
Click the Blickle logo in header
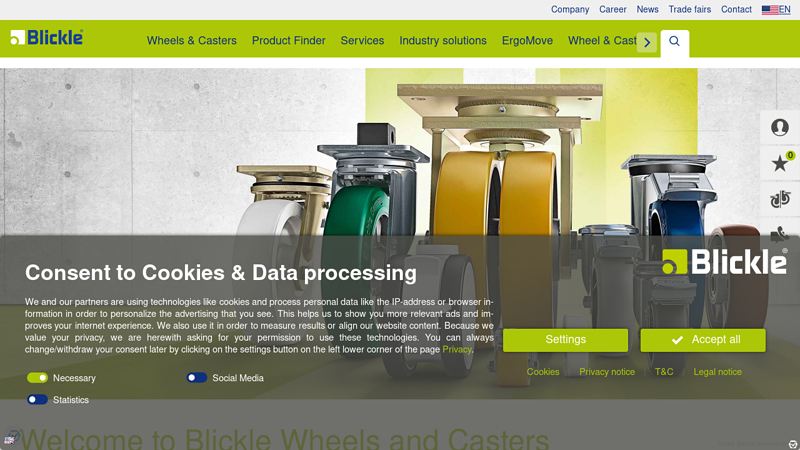(x=46, y=37)
